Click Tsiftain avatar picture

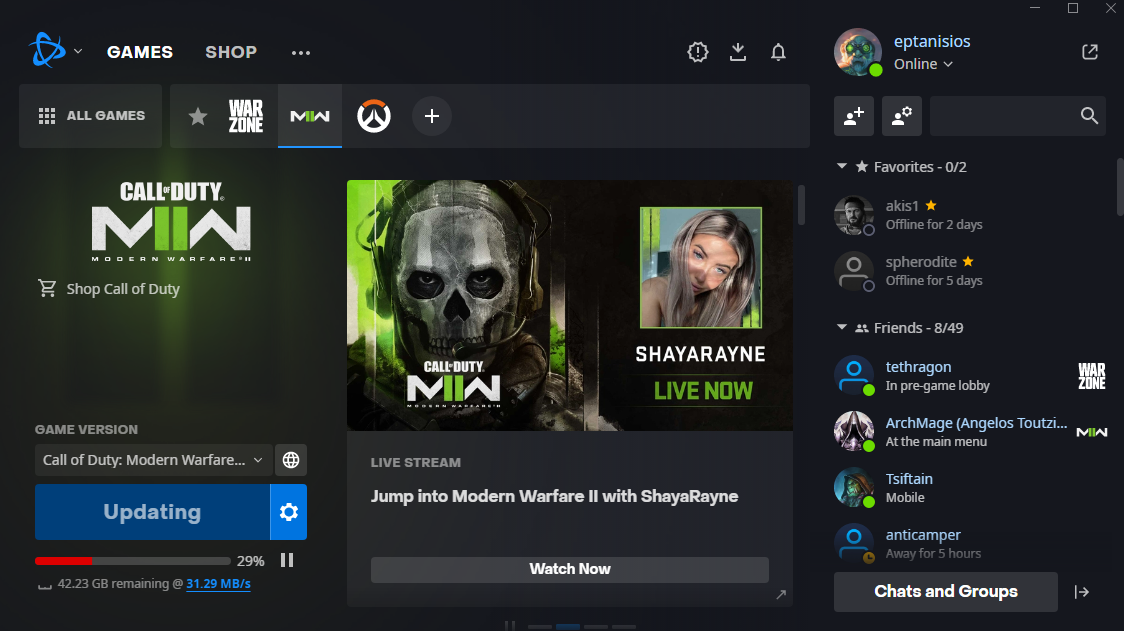point(854,487)
